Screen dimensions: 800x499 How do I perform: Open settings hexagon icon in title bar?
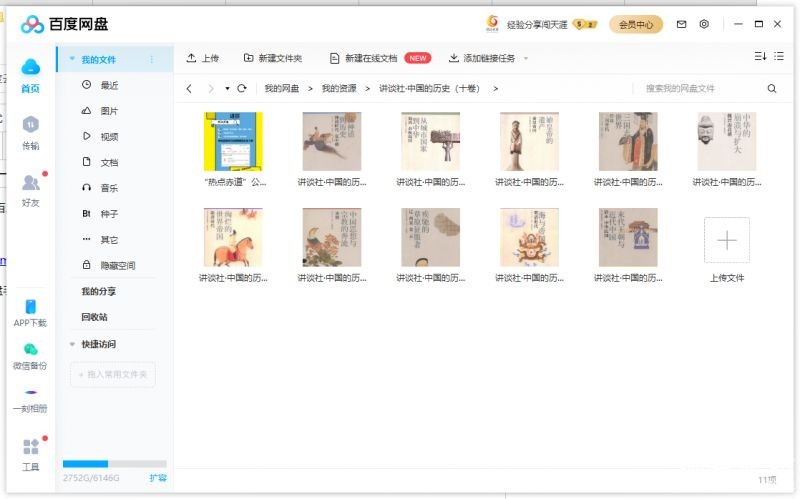click(704, 24)
